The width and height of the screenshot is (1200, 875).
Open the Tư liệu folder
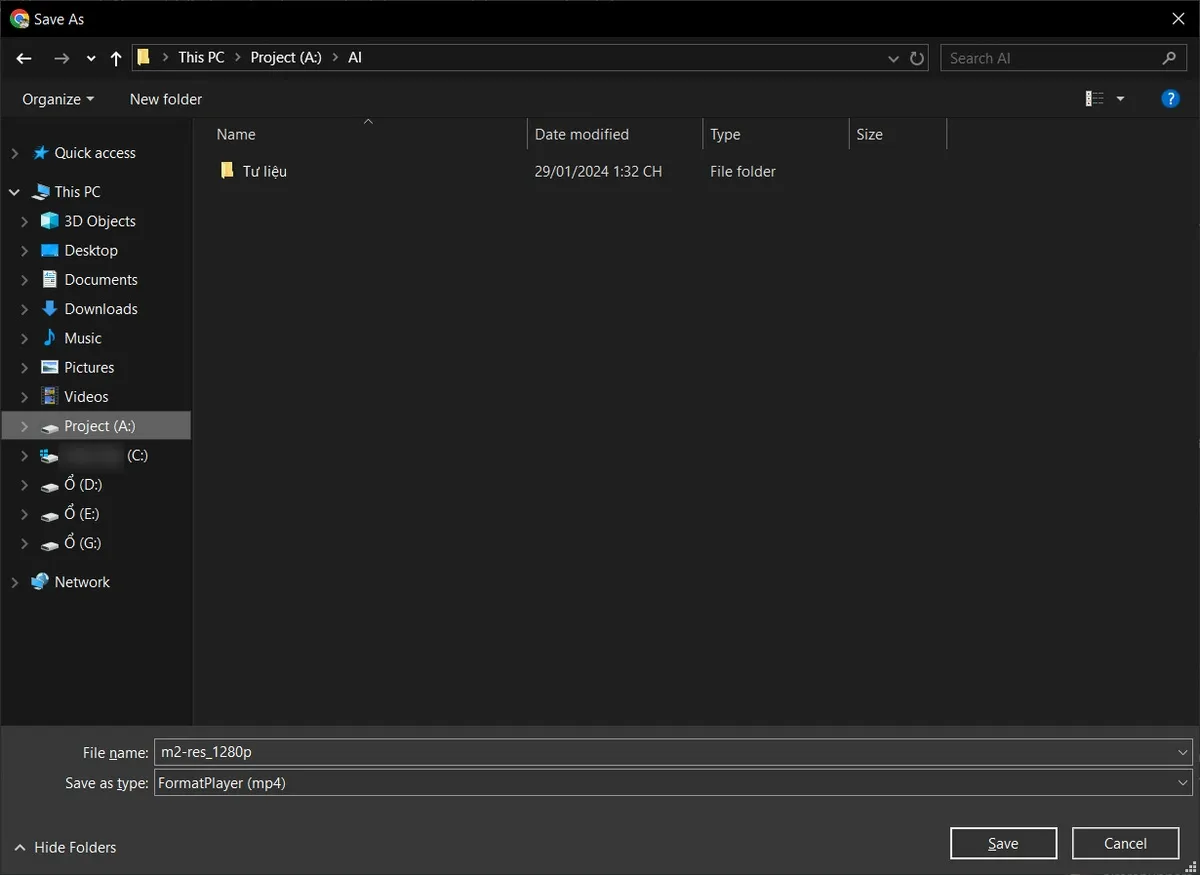(x=264, y=171)
